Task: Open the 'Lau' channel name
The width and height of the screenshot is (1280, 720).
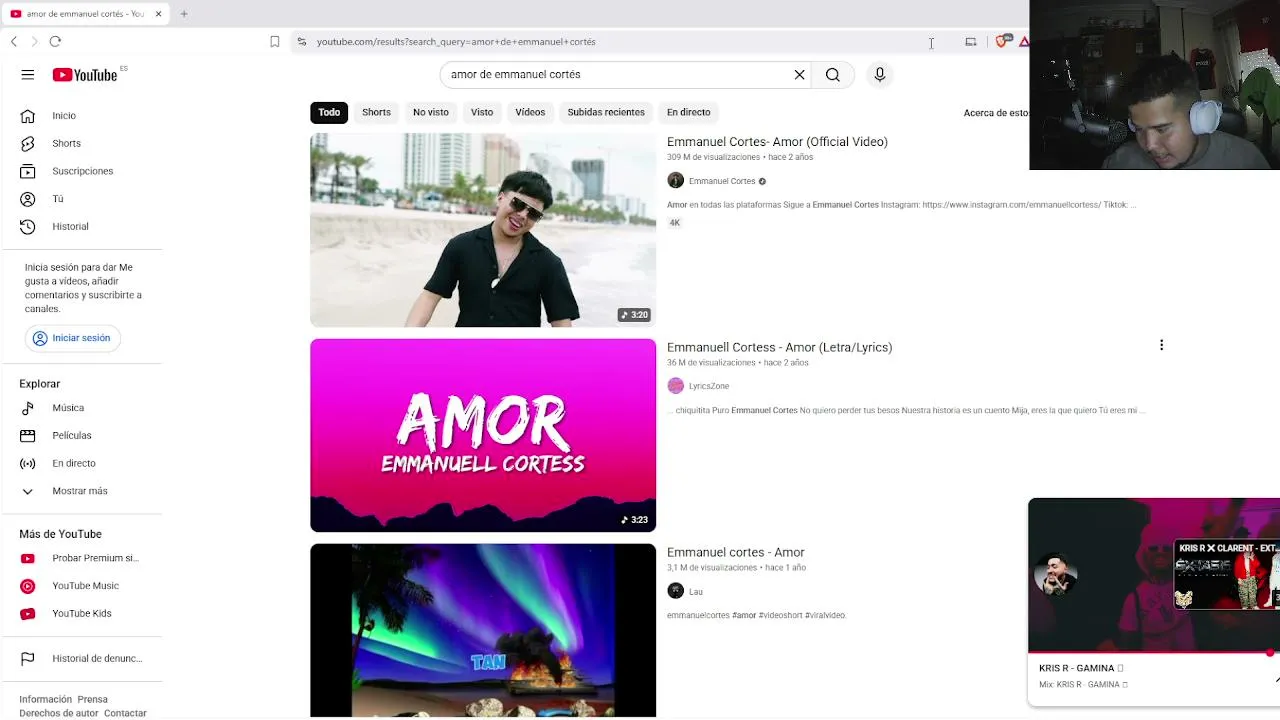Action: point(696,592)
